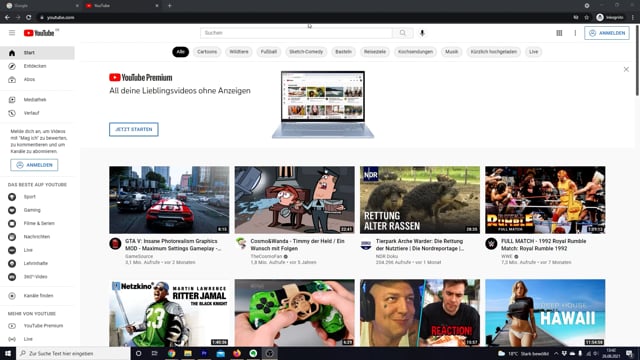This screenshot has width=640, height=360.
Task: Open the Sport category
Action: pos(37,197)
